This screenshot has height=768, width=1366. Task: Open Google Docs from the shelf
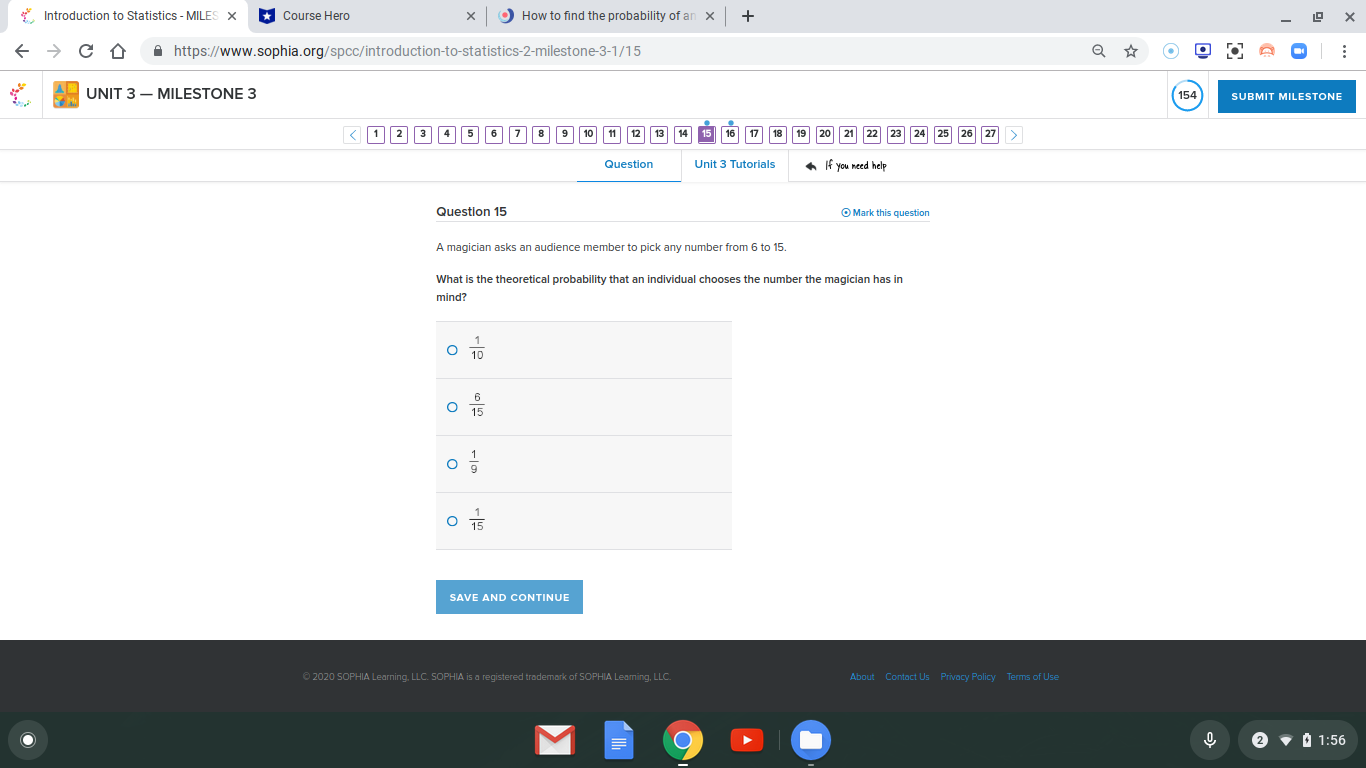(619, 740)
